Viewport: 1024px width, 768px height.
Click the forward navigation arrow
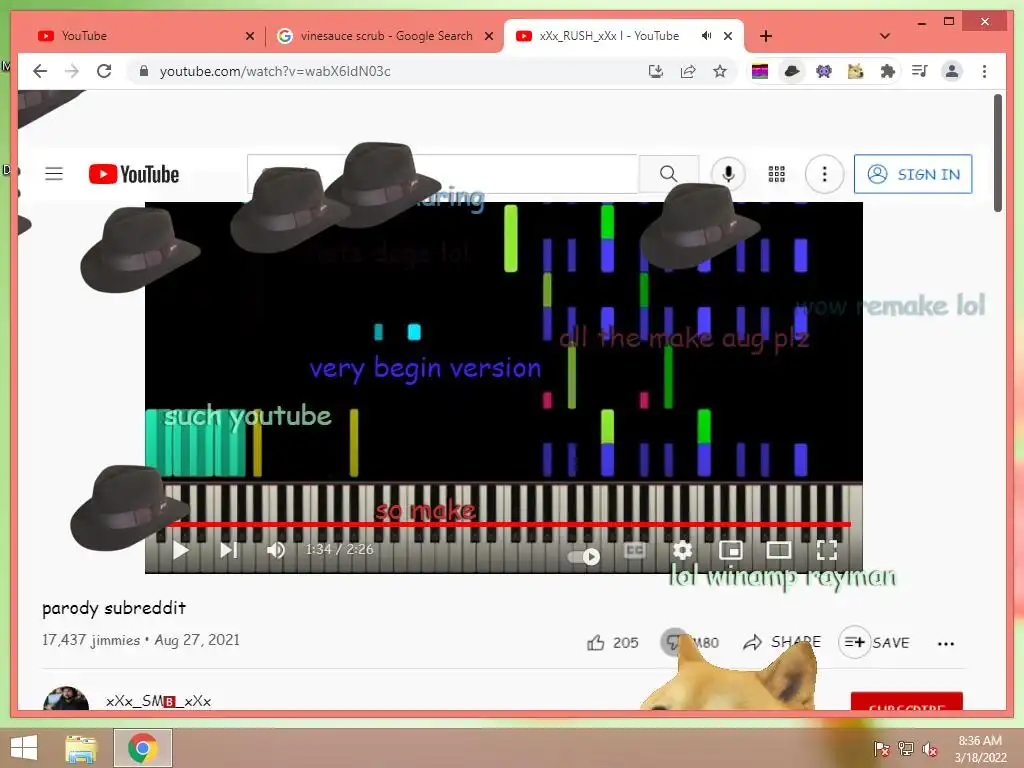coord(72,71)
